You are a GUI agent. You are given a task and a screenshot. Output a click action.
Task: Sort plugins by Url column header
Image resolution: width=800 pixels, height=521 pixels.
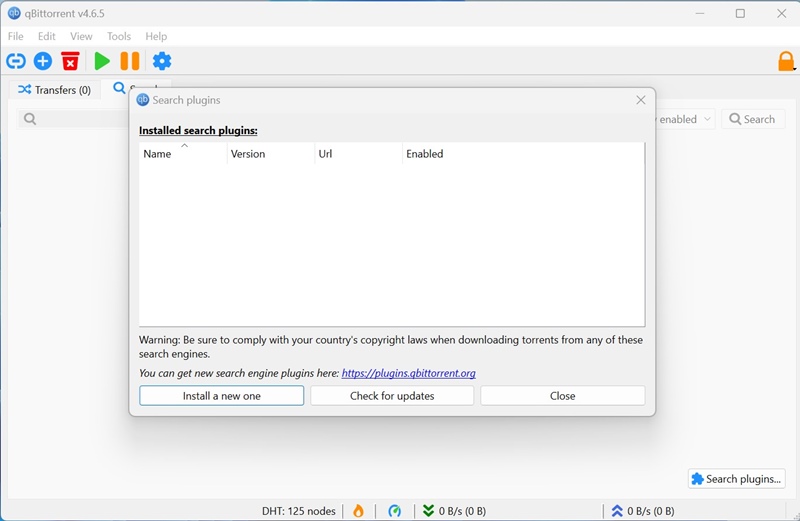coord(358,154)
